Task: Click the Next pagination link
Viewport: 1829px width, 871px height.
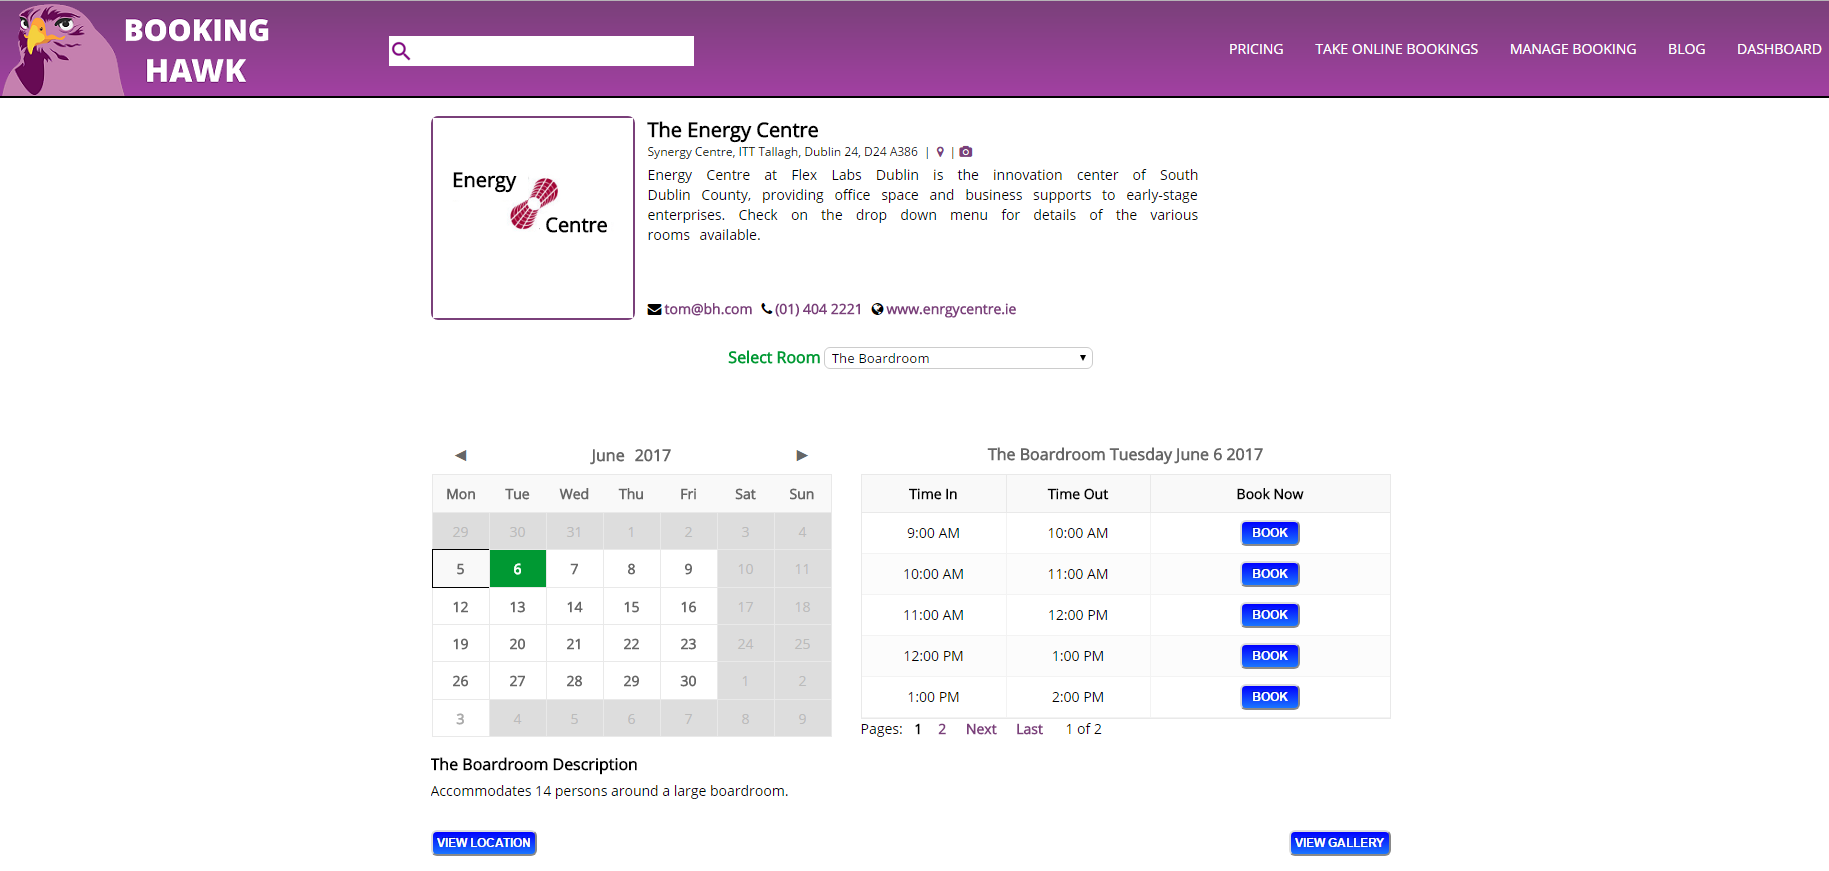Action: coord(981,729)
